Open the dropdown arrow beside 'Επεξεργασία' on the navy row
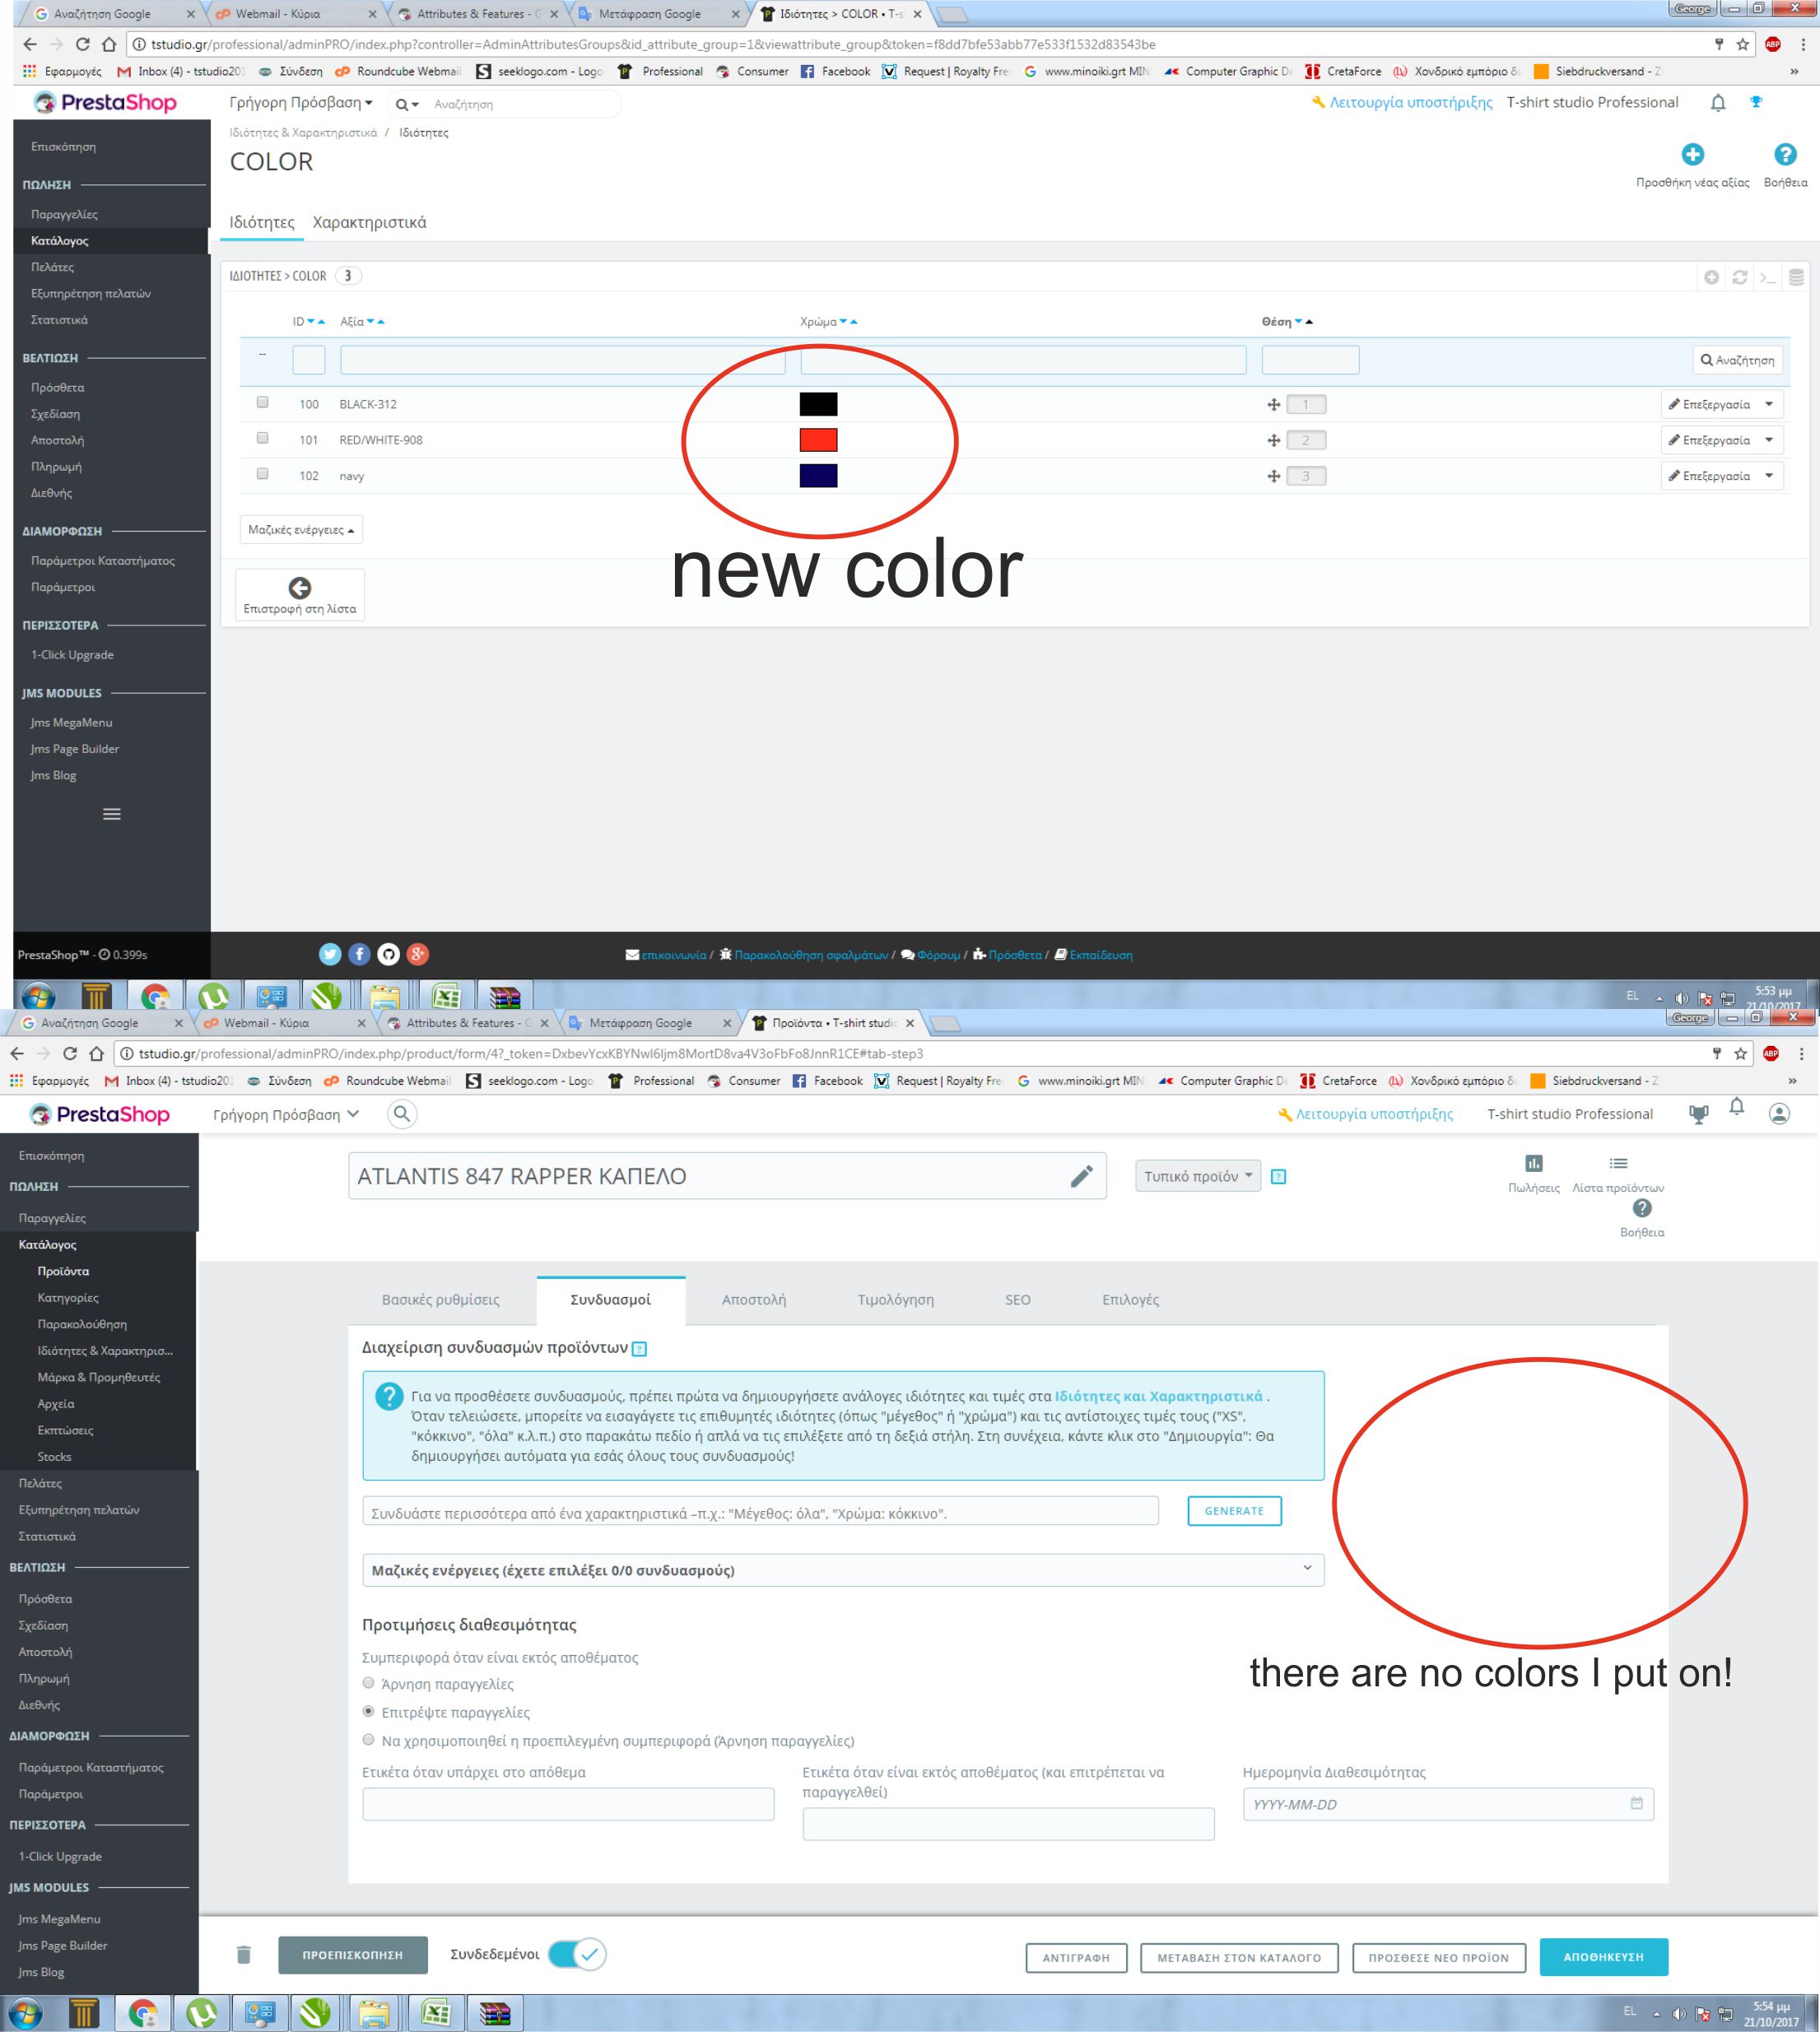 pyautogui.click(x=1768, y=476)
